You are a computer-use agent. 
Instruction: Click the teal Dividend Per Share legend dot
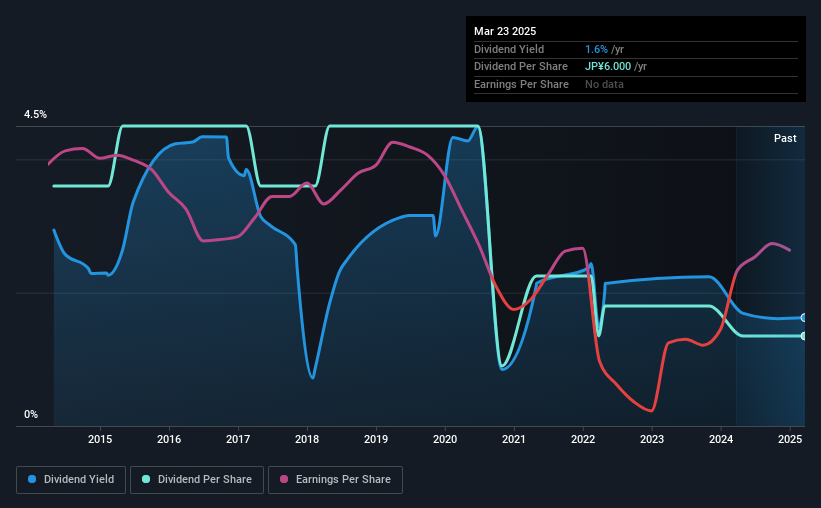click(146, 479)
